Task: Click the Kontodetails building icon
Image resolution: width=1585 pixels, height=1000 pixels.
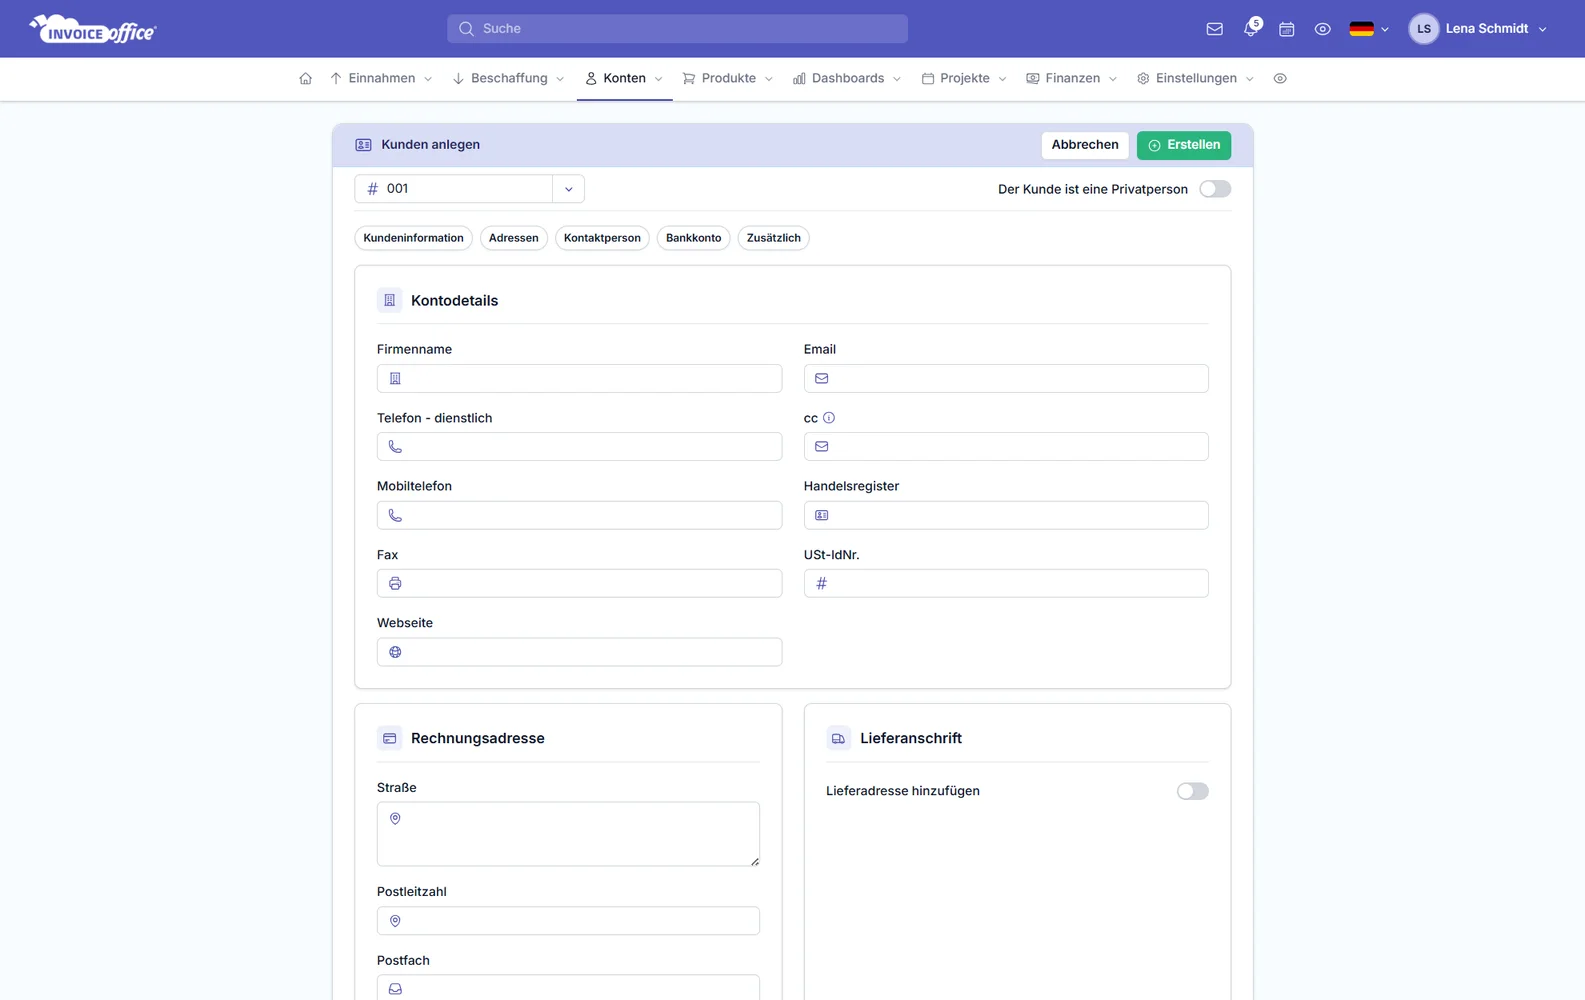Action: [x=390, y=300]
